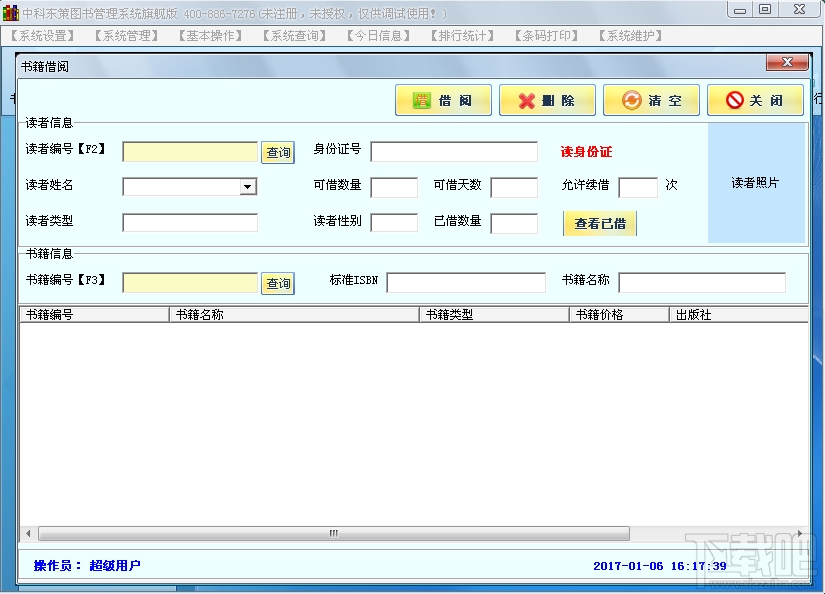Screen dimensions: 825x594
Task: Close the 书籍借阅 dialog with red X
Action: (787, 62)
